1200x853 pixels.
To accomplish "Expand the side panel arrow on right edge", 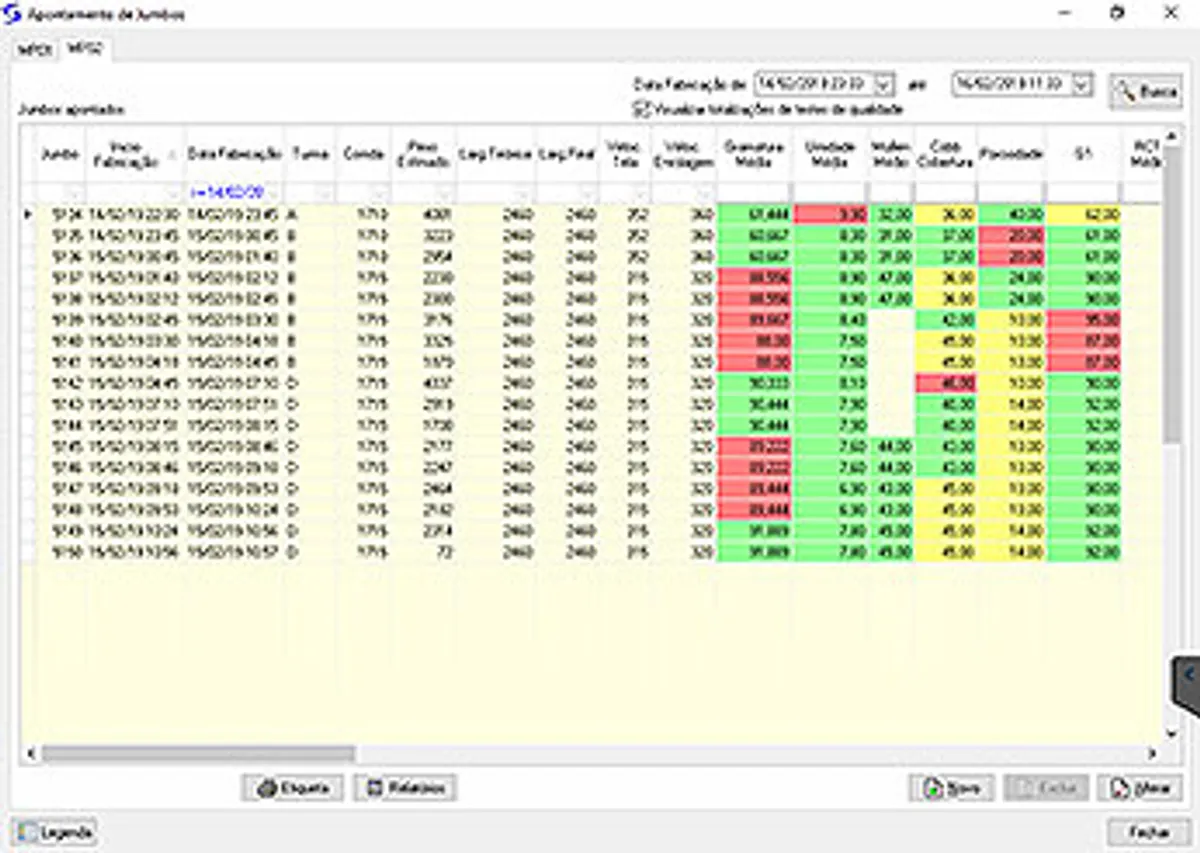I will (x=1187, y=677).
